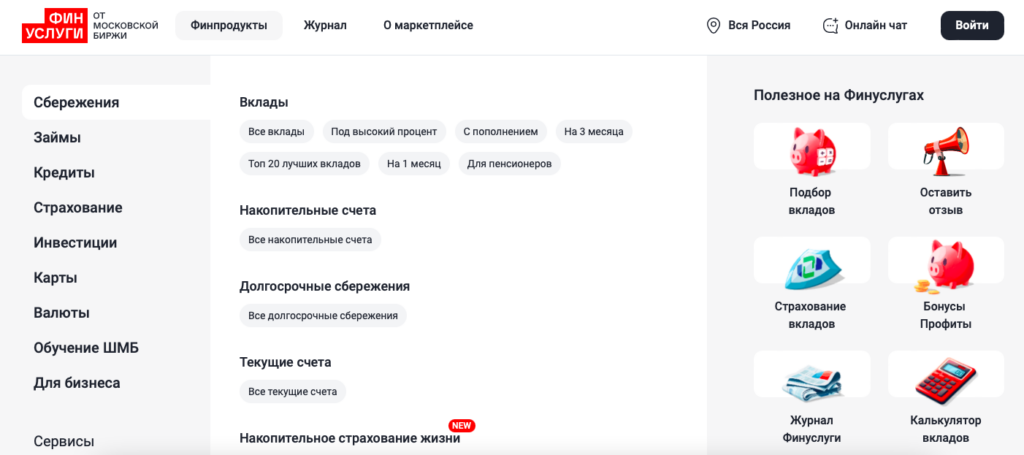Select the Займы category in sidebar
Screen dimensions: 1024x455
click(x=57, y=138)
